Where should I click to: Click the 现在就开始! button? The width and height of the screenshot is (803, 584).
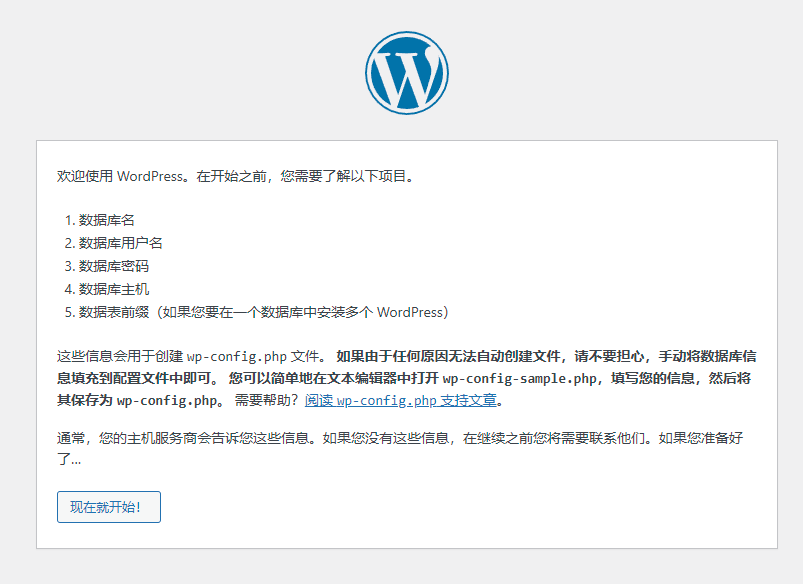[x=108, y=507]
